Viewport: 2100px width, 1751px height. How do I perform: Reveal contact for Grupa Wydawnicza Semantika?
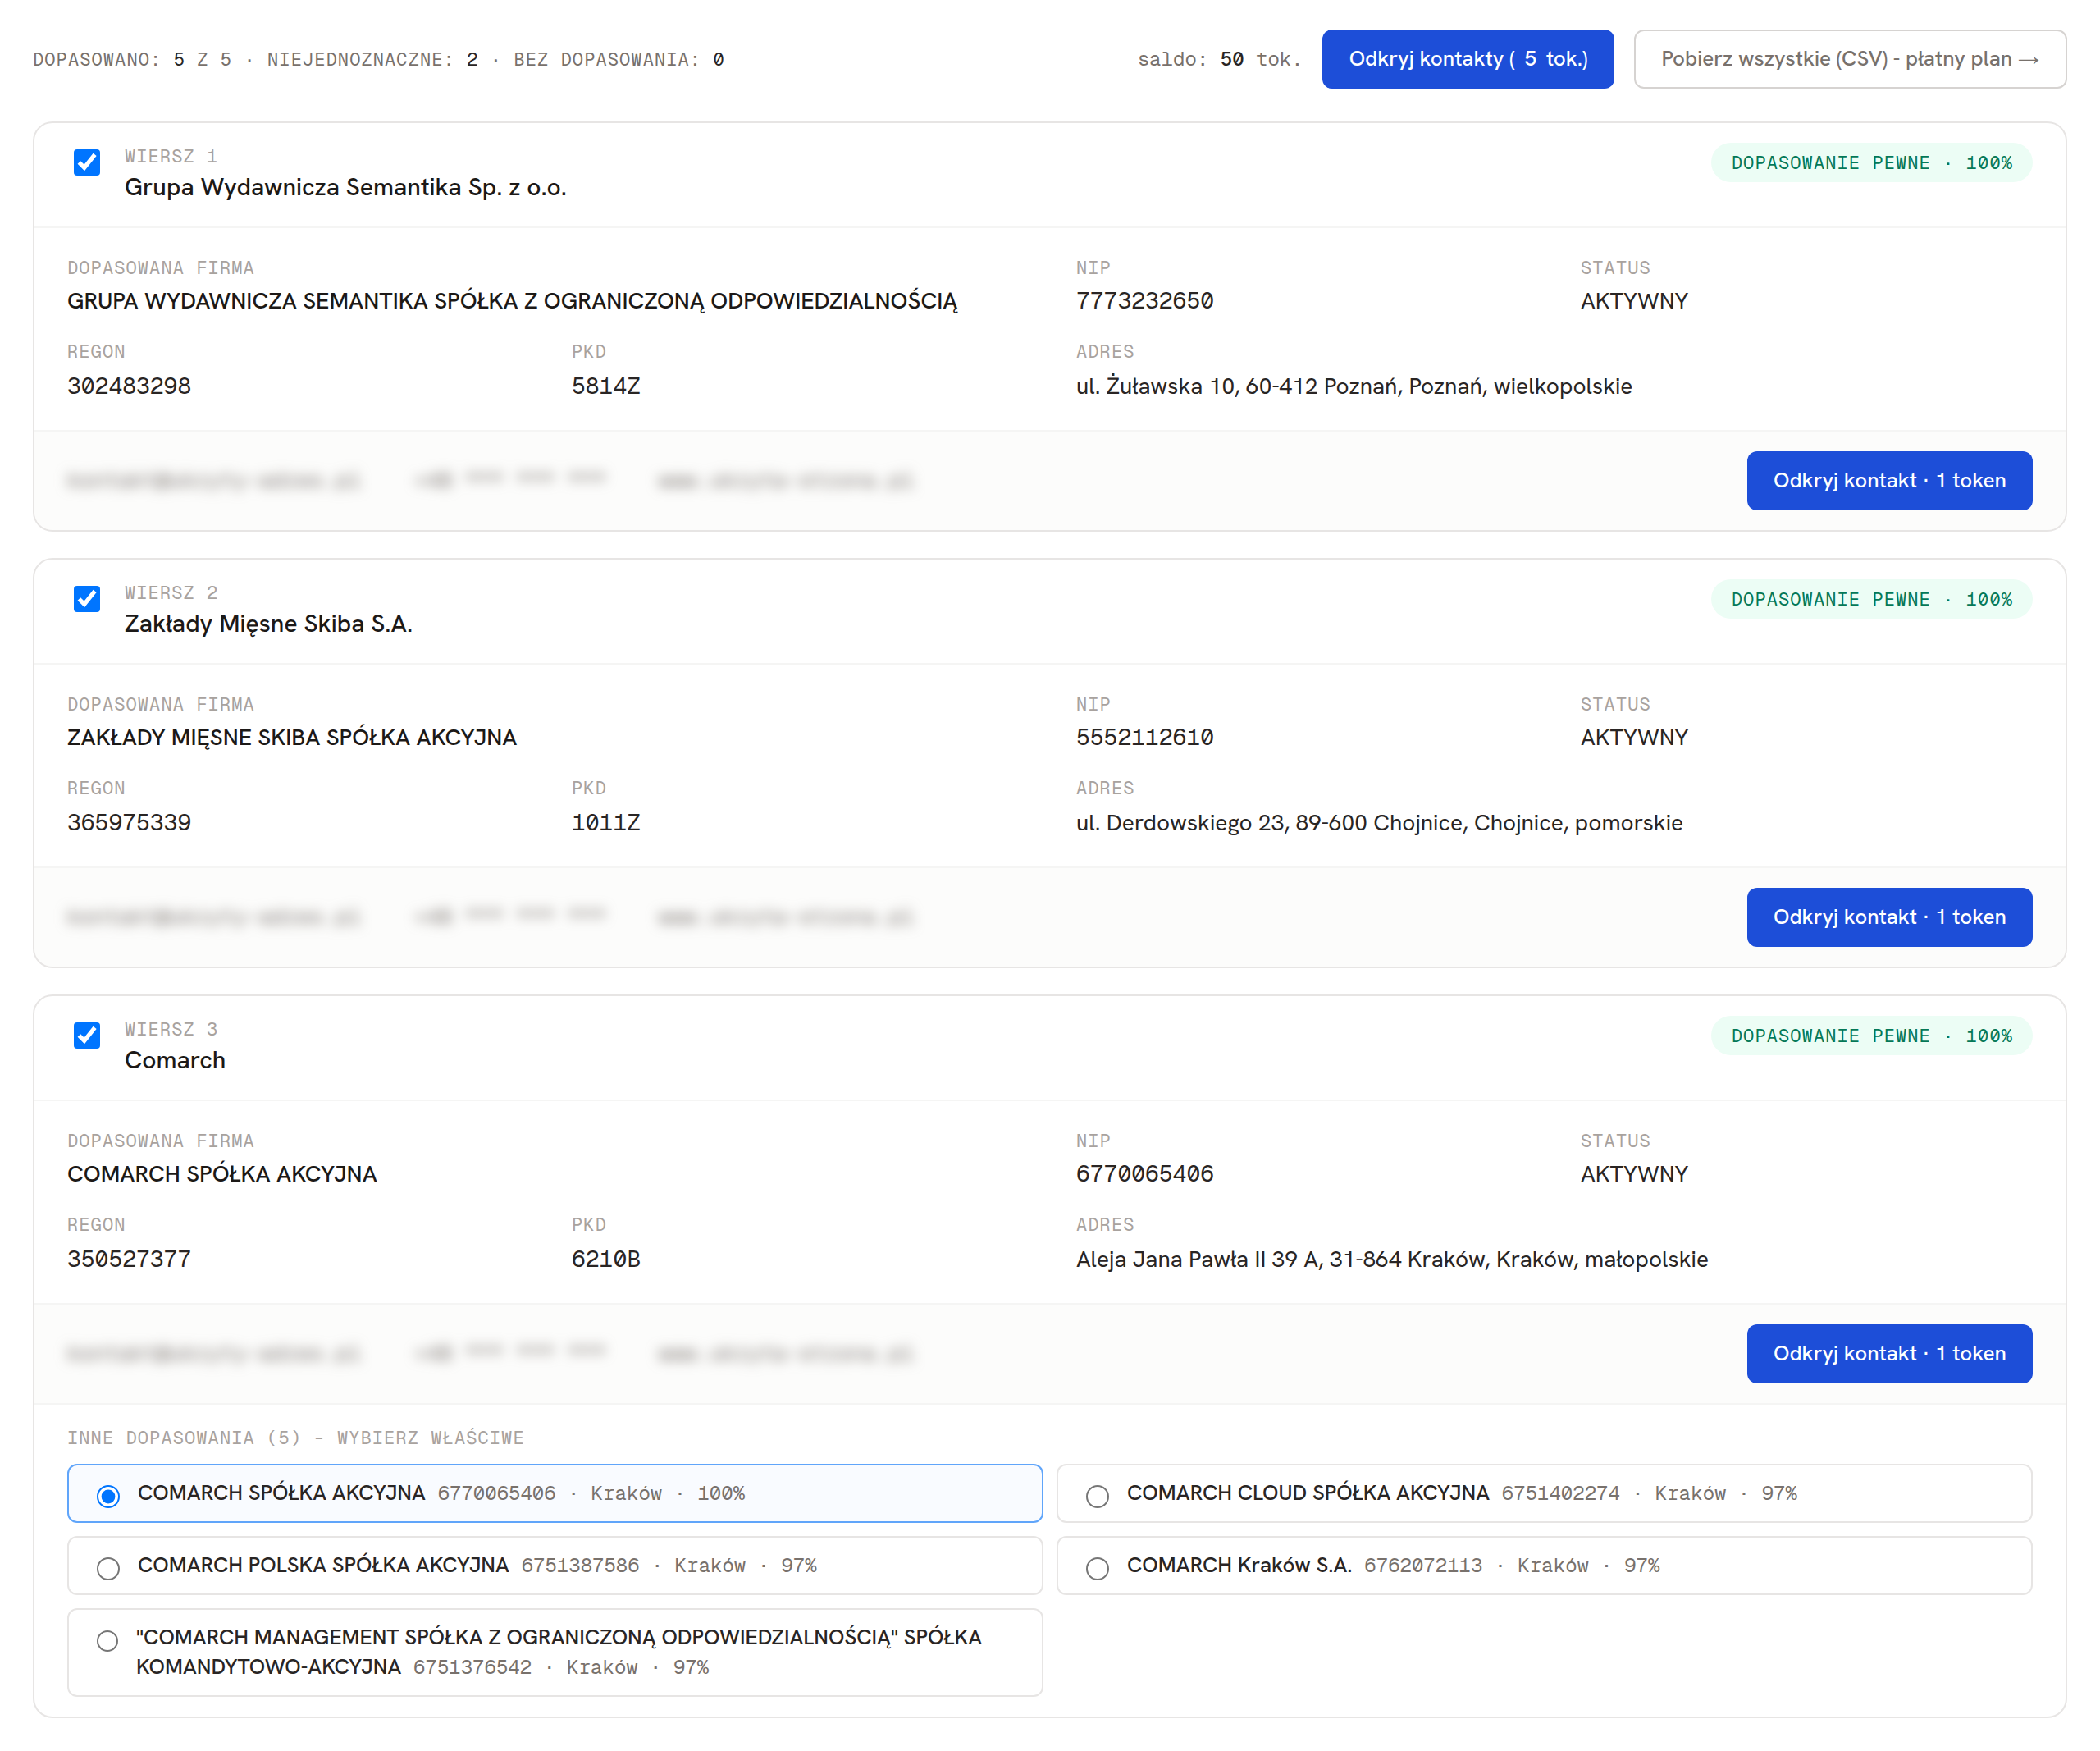(1888, 481)
